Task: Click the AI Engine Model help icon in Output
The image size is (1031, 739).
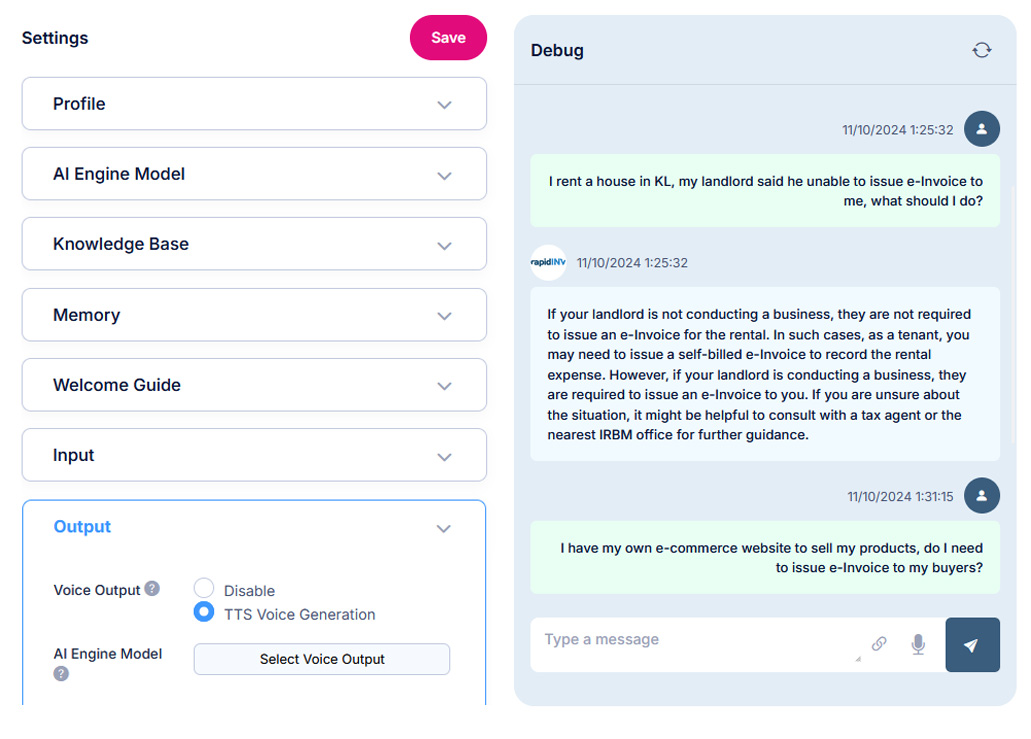Action: (x=61, y=673)
